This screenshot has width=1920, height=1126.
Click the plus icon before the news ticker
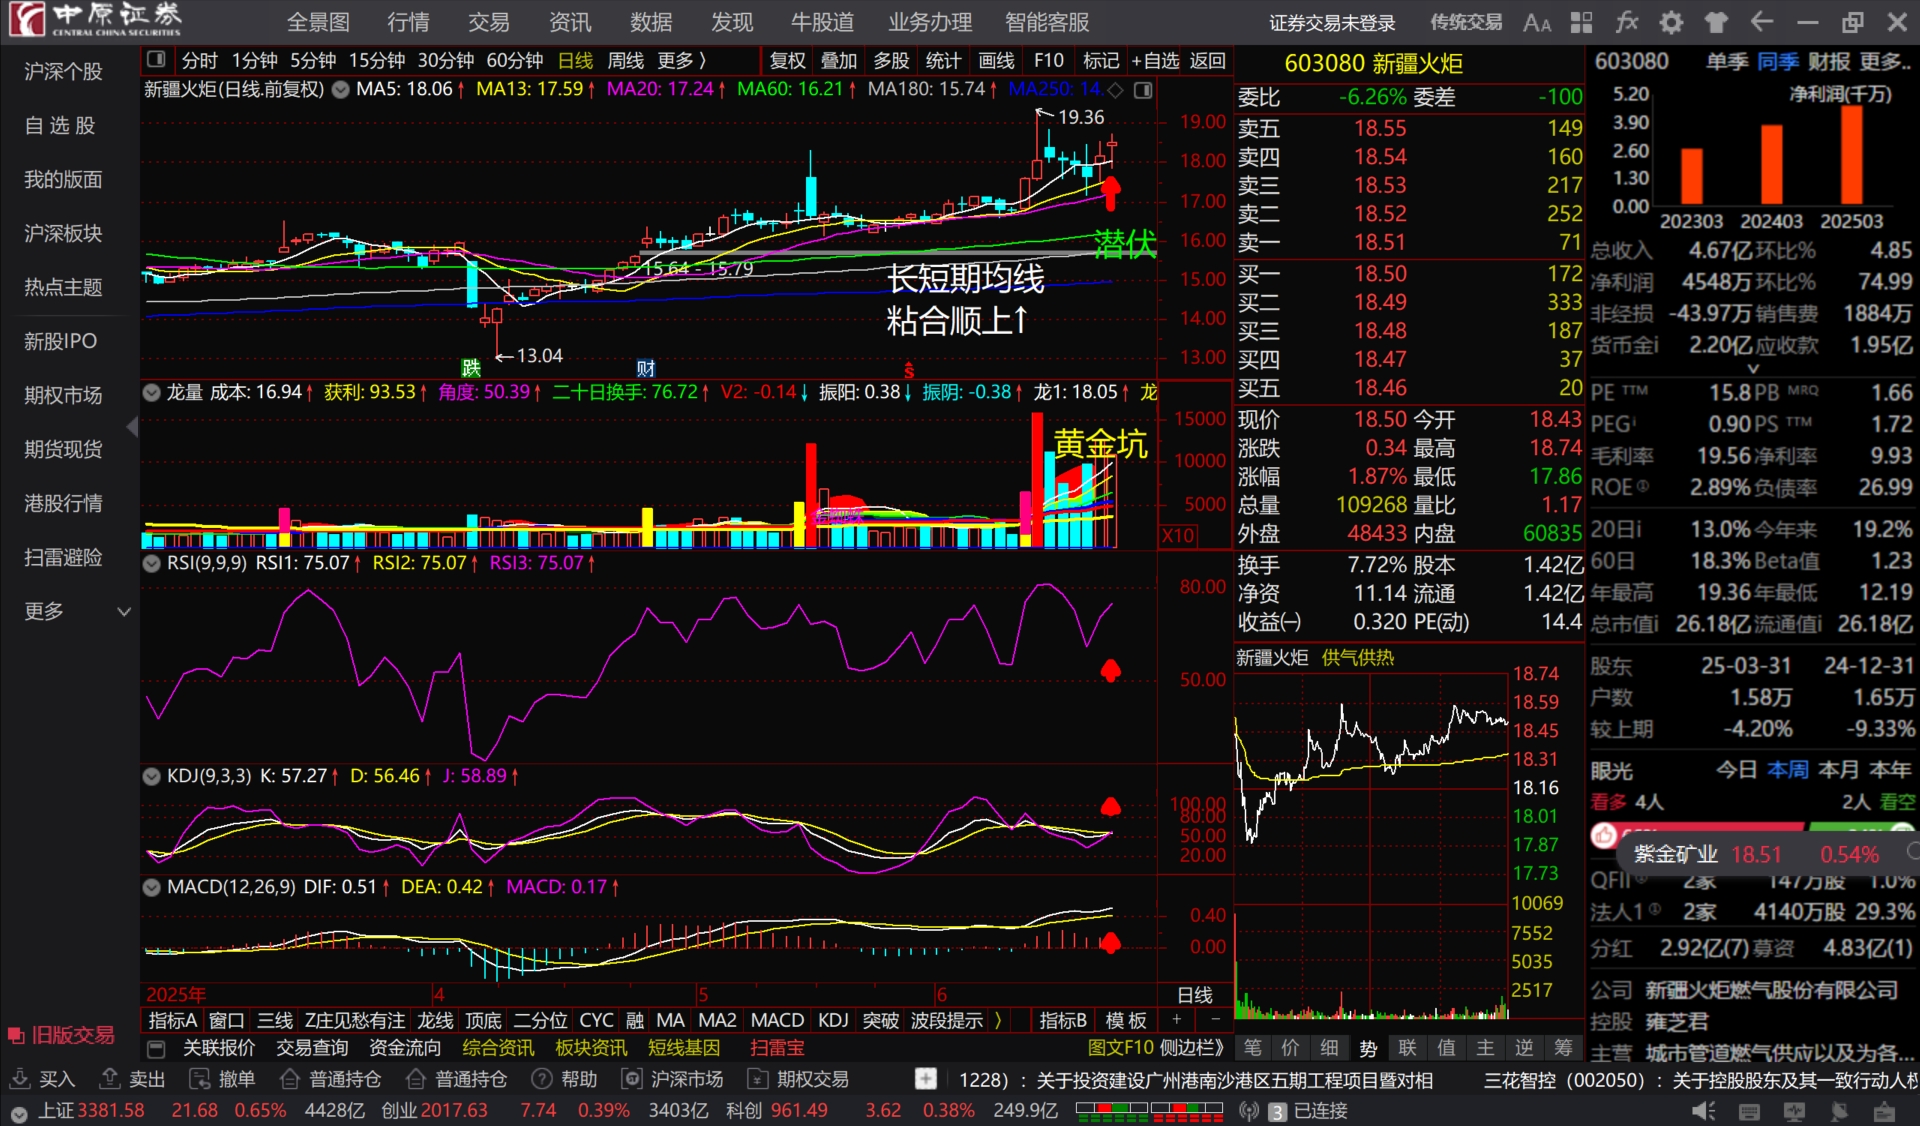pyautogui.click(x=926, y=1079)
